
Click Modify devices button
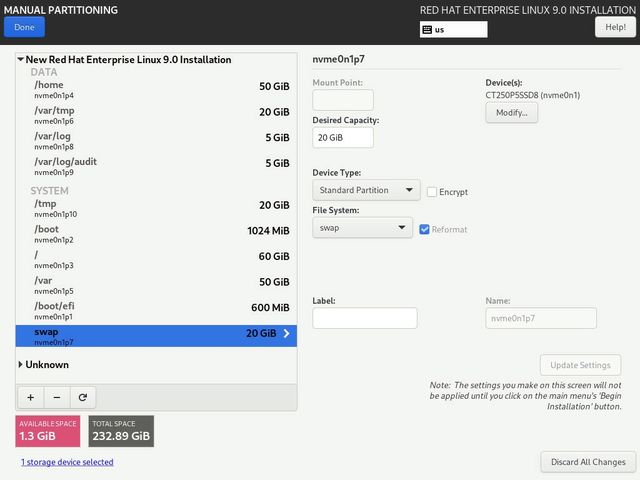point(511,113)
